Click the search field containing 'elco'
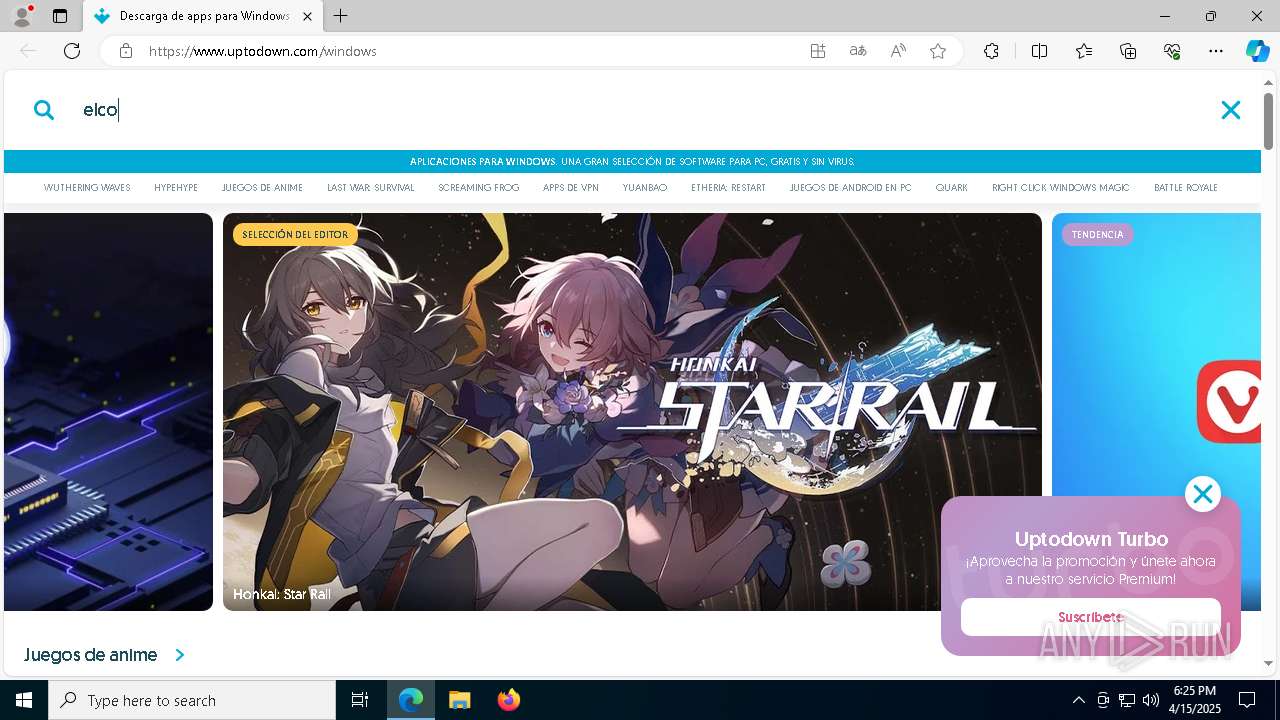This screenshot has width=1280, height=720. (x=640, y=110)
